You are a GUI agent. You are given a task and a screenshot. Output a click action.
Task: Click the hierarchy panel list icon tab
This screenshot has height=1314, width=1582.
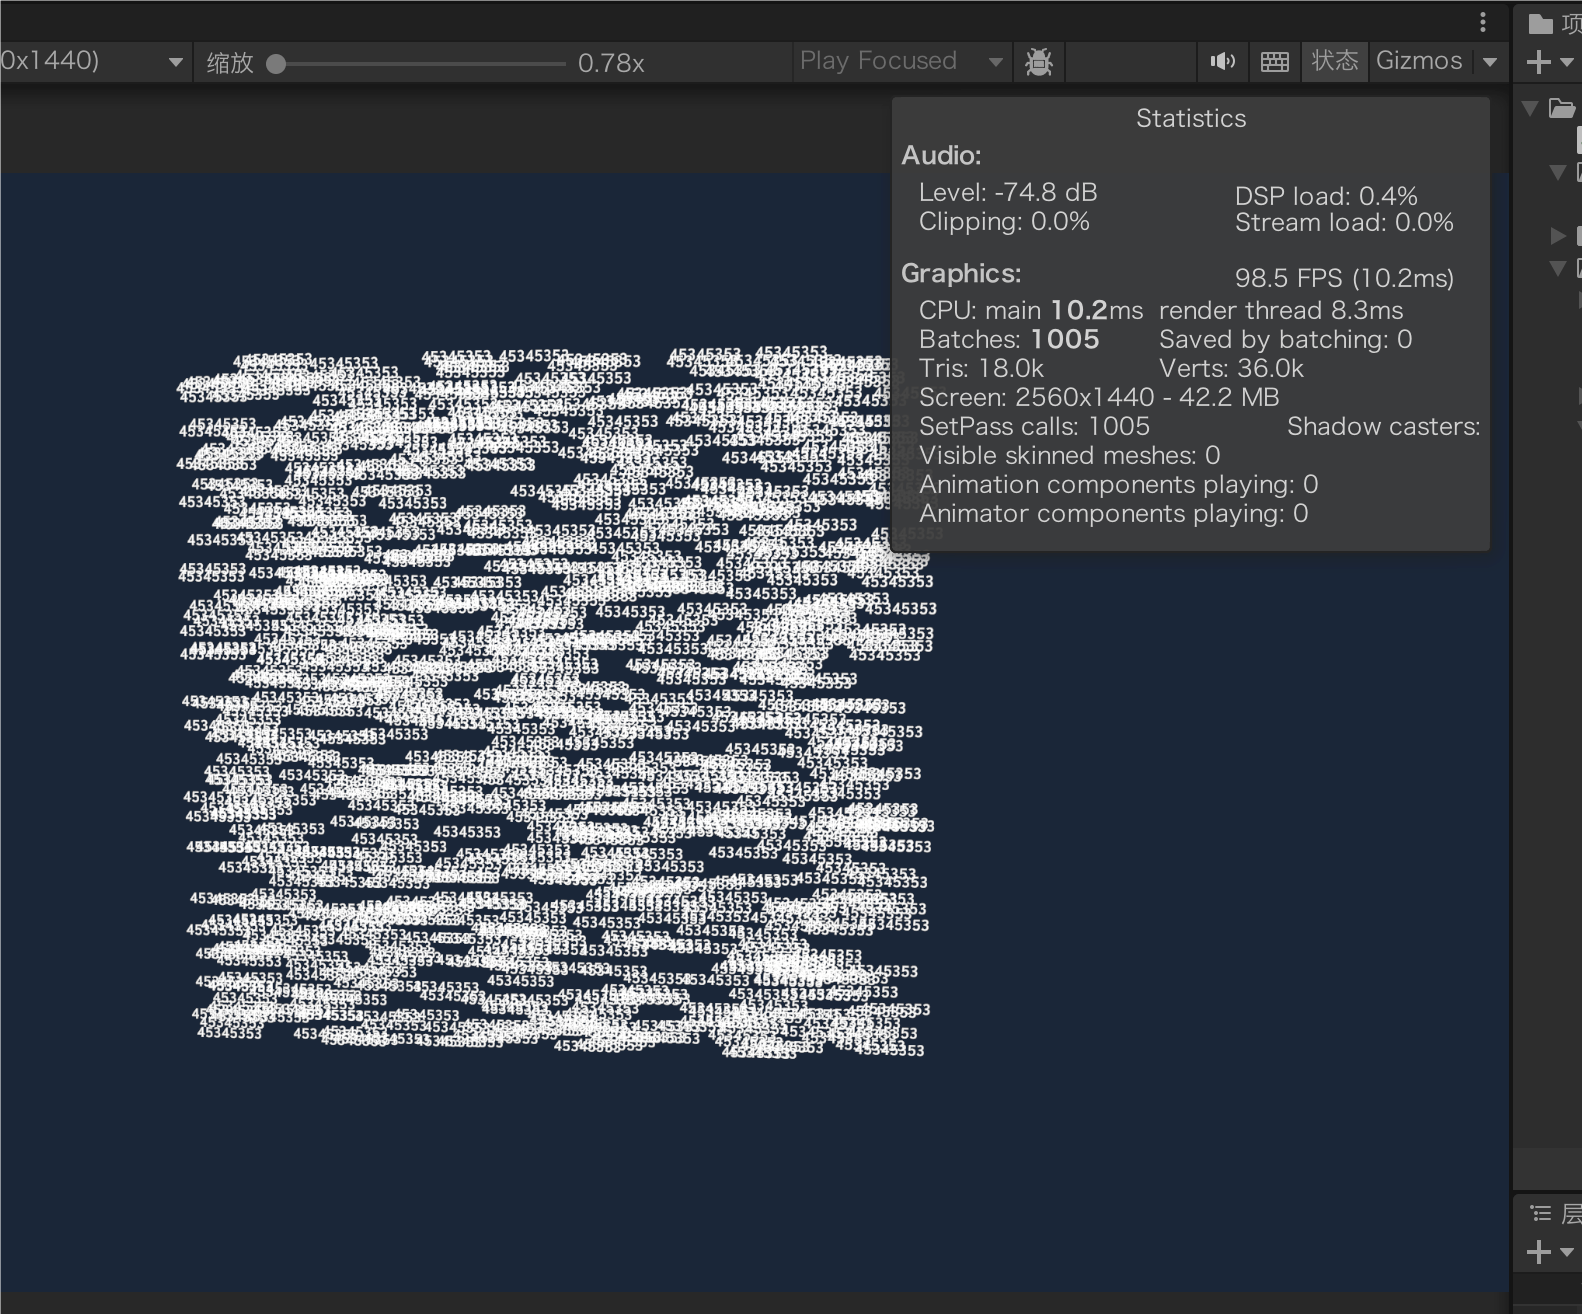pos(1541,1214)
